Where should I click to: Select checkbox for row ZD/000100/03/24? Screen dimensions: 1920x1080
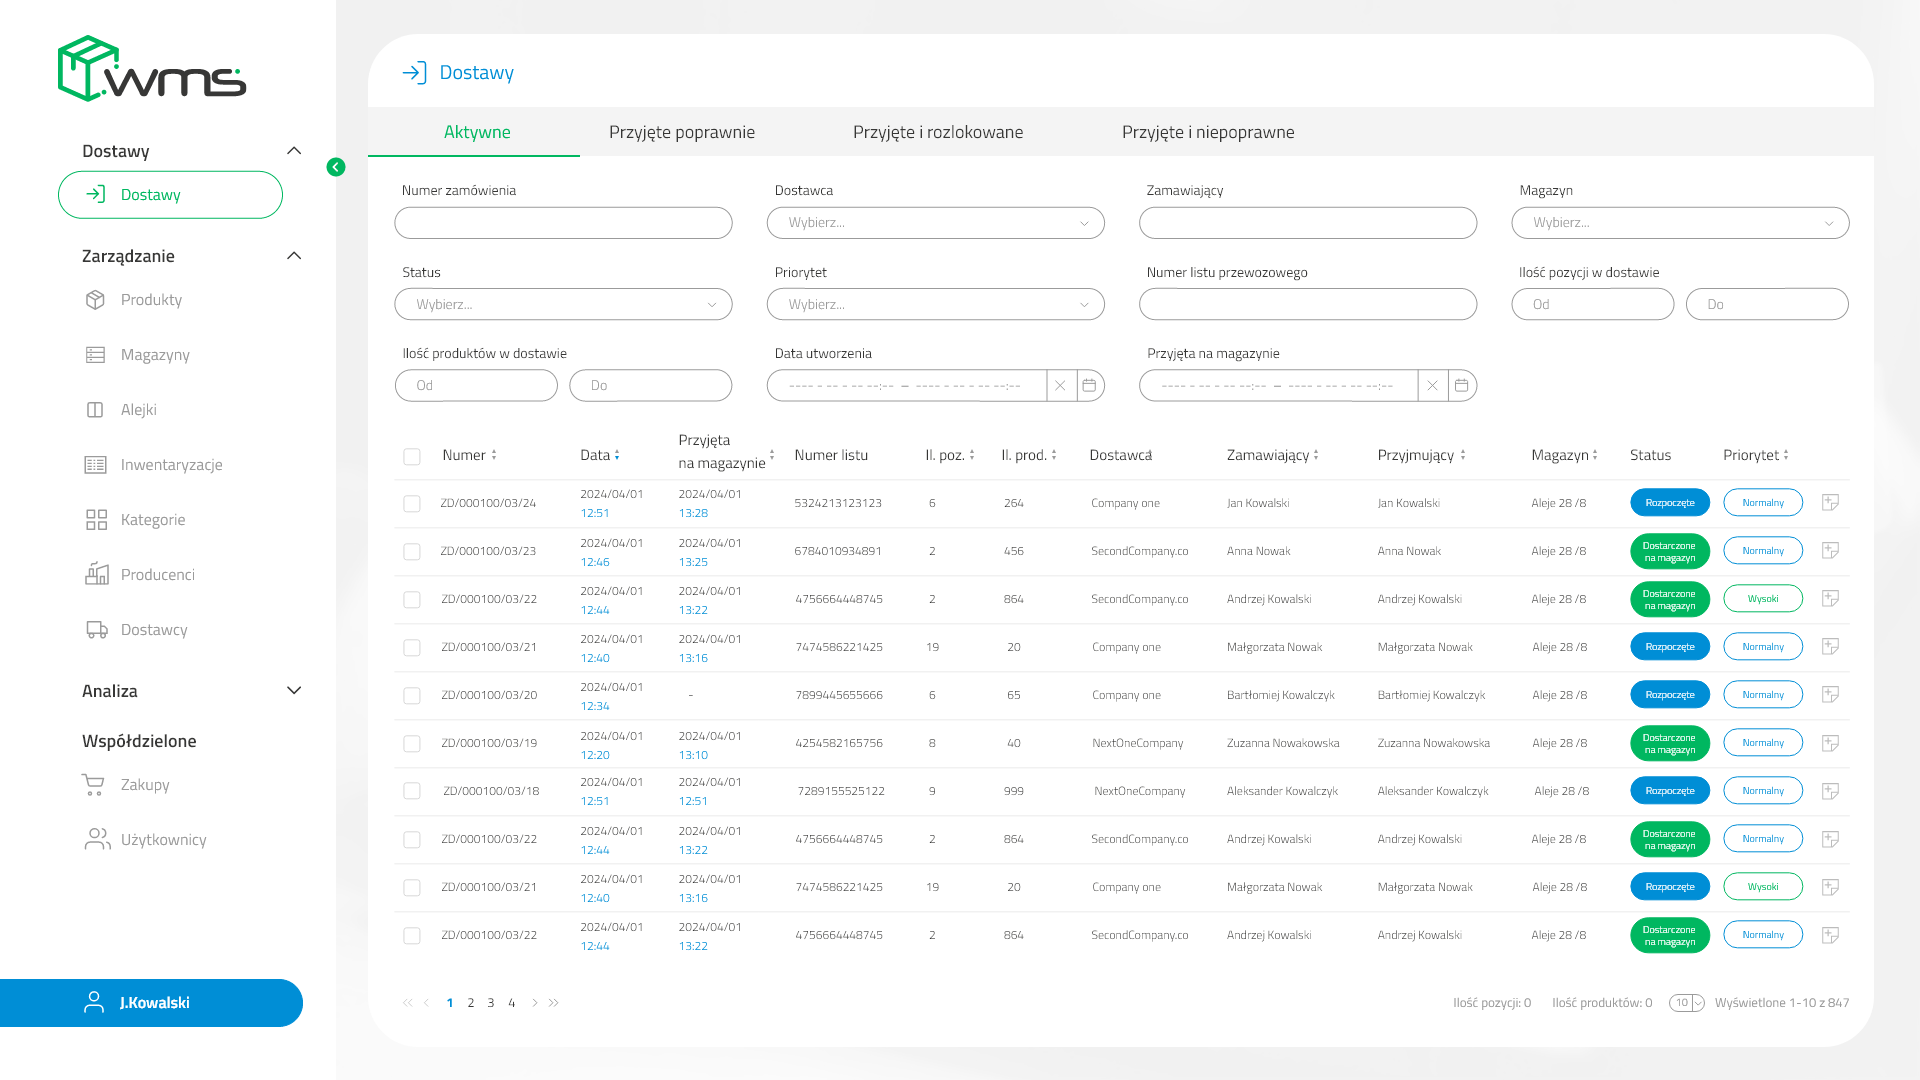412,504
